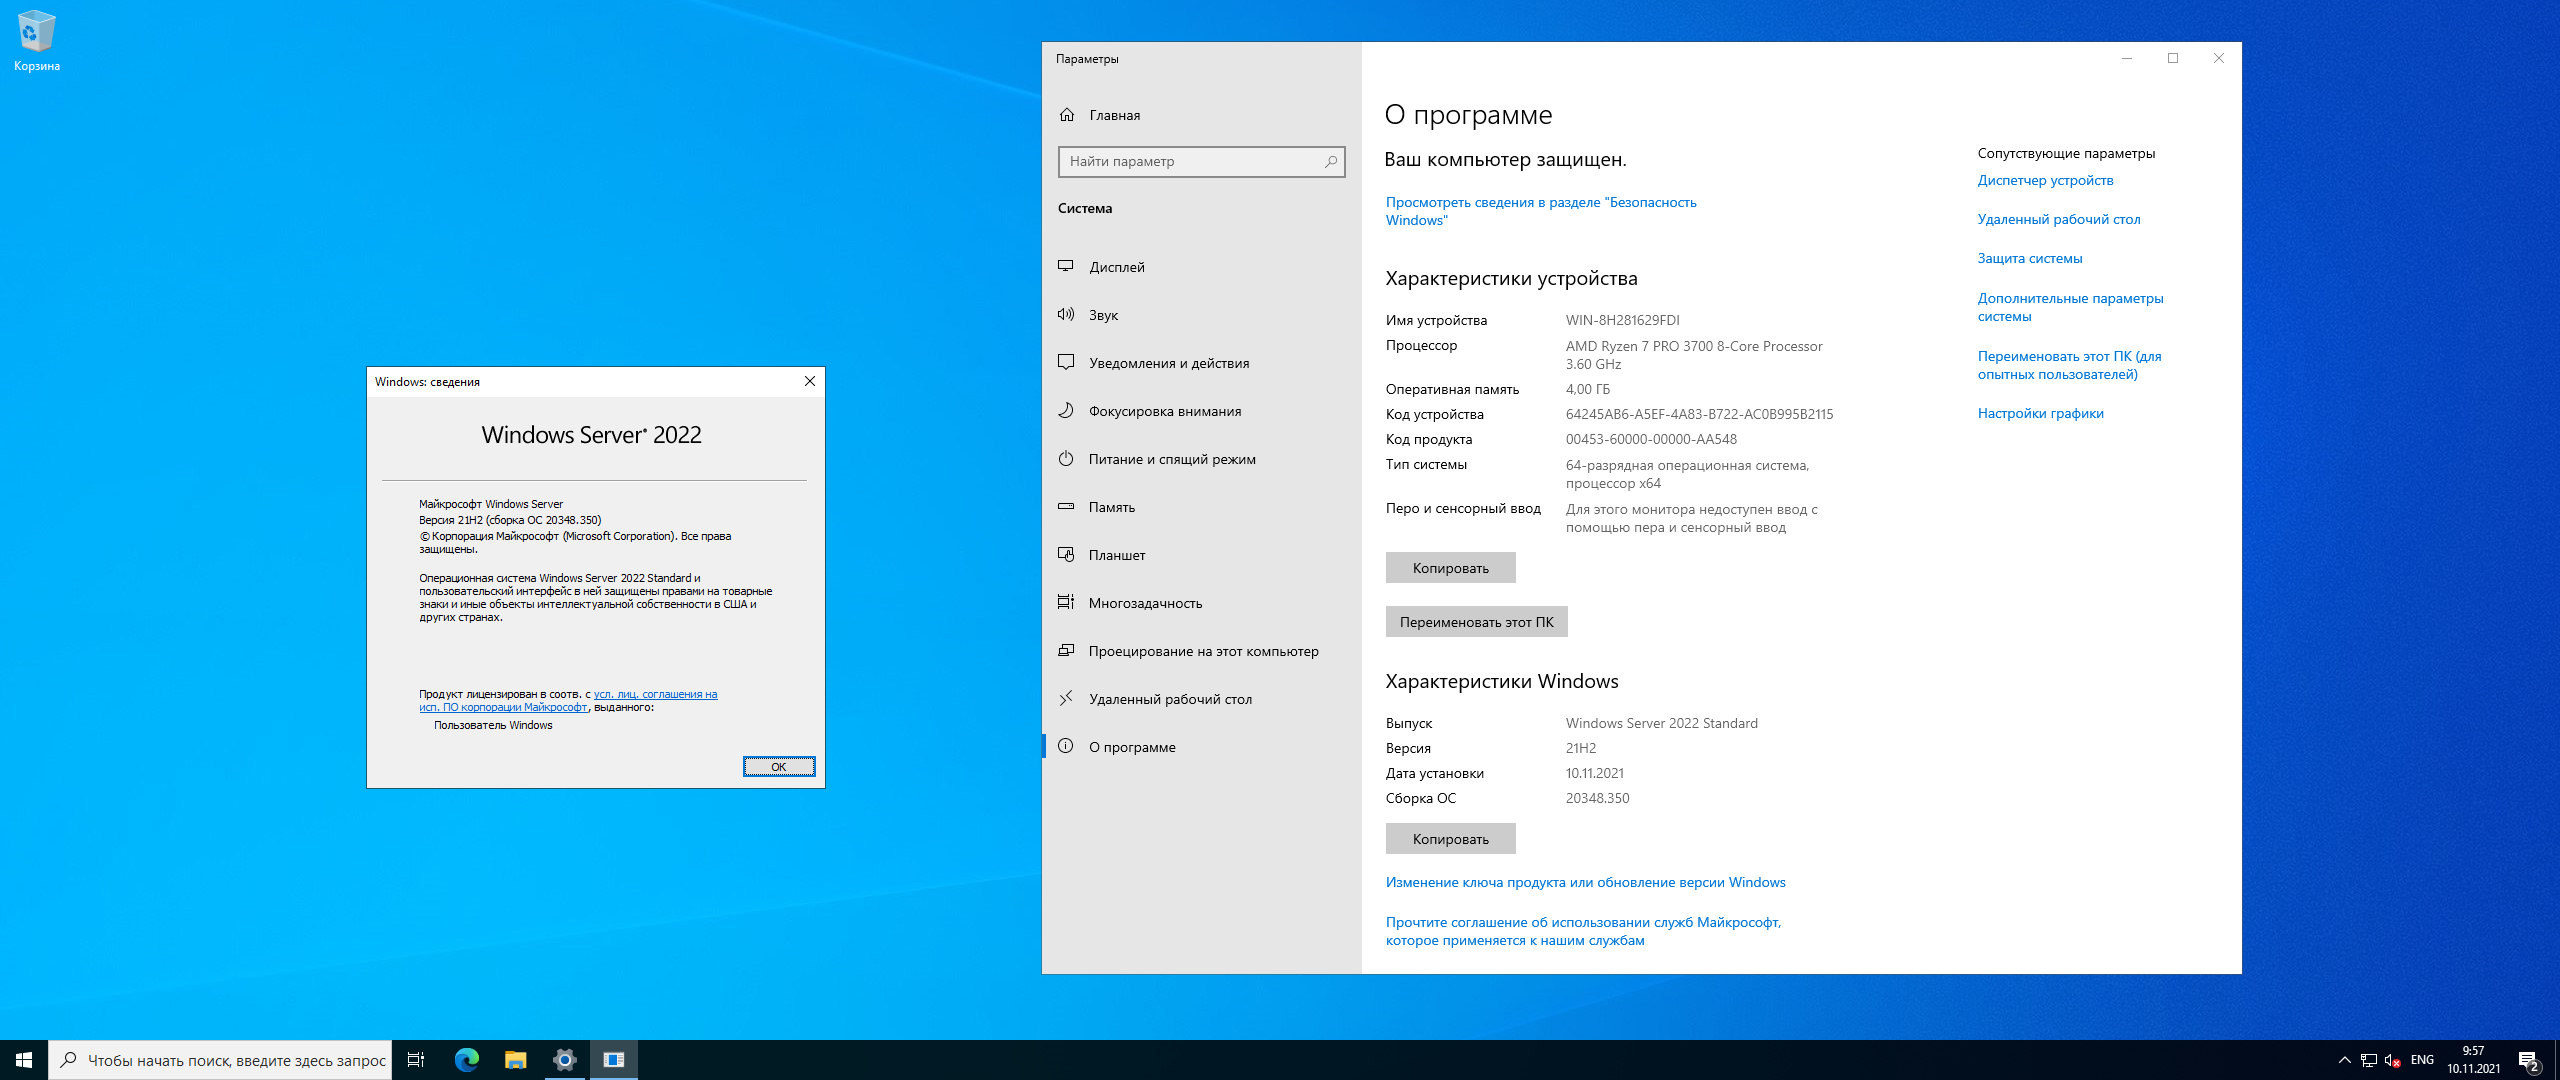This screenshot has height=1080, width=2560.
Task: Open Защита системы link
Action: (x=2030, y=258)
